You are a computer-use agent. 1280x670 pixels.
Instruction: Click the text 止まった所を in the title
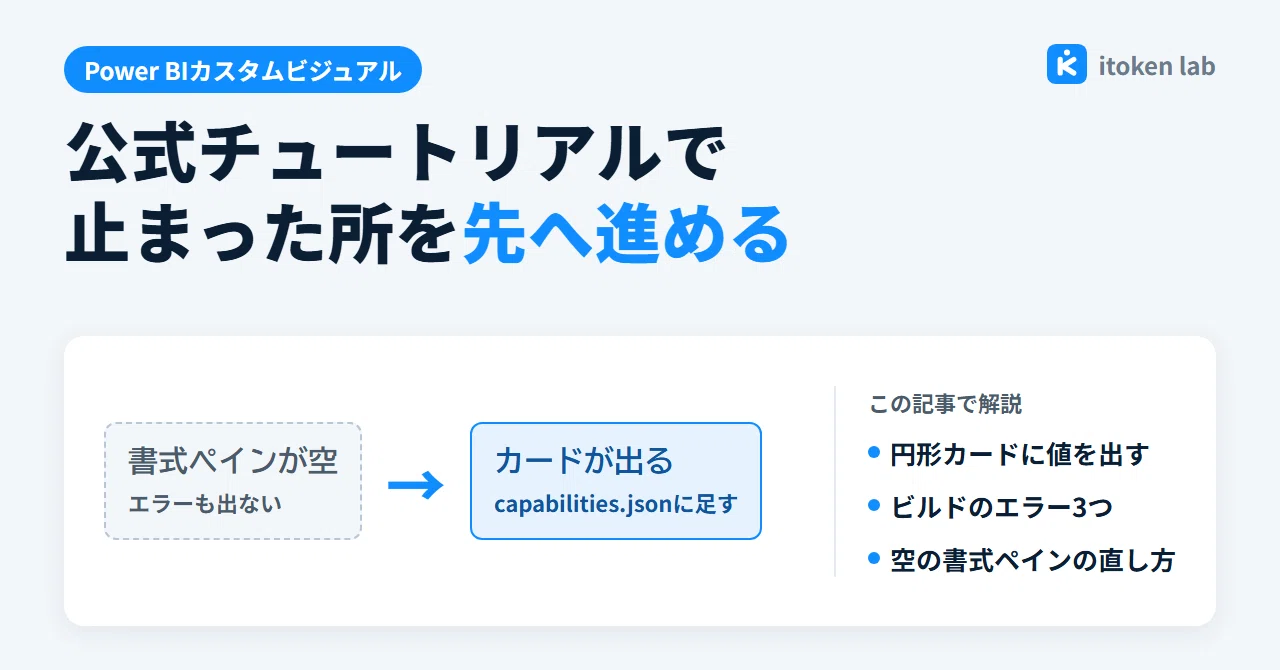262,236
